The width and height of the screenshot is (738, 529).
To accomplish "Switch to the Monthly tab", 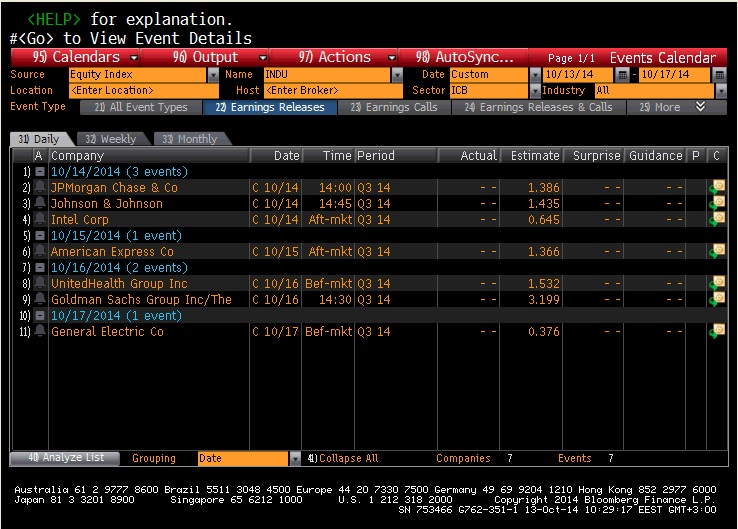I will click(x=190, y=139).
